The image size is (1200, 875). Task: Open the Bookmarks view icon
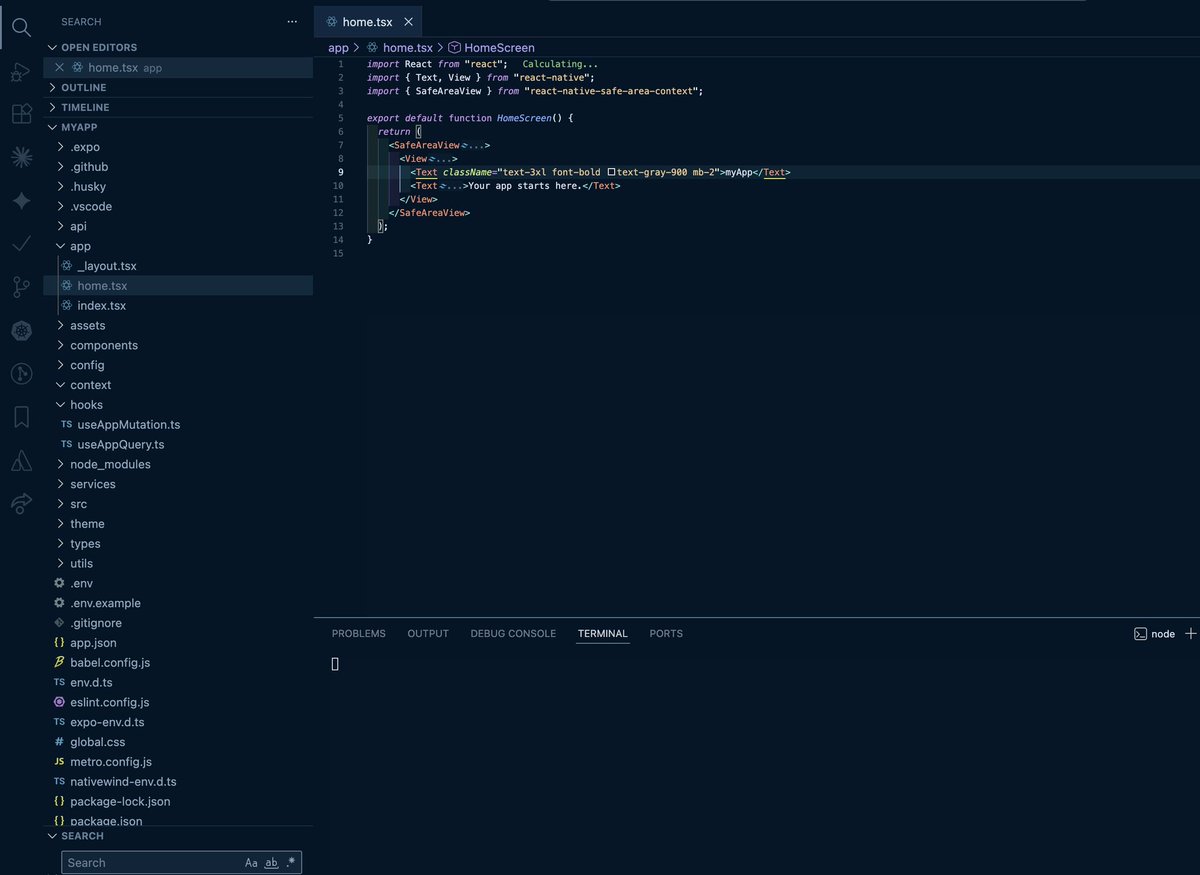click(x=21, y=417)
